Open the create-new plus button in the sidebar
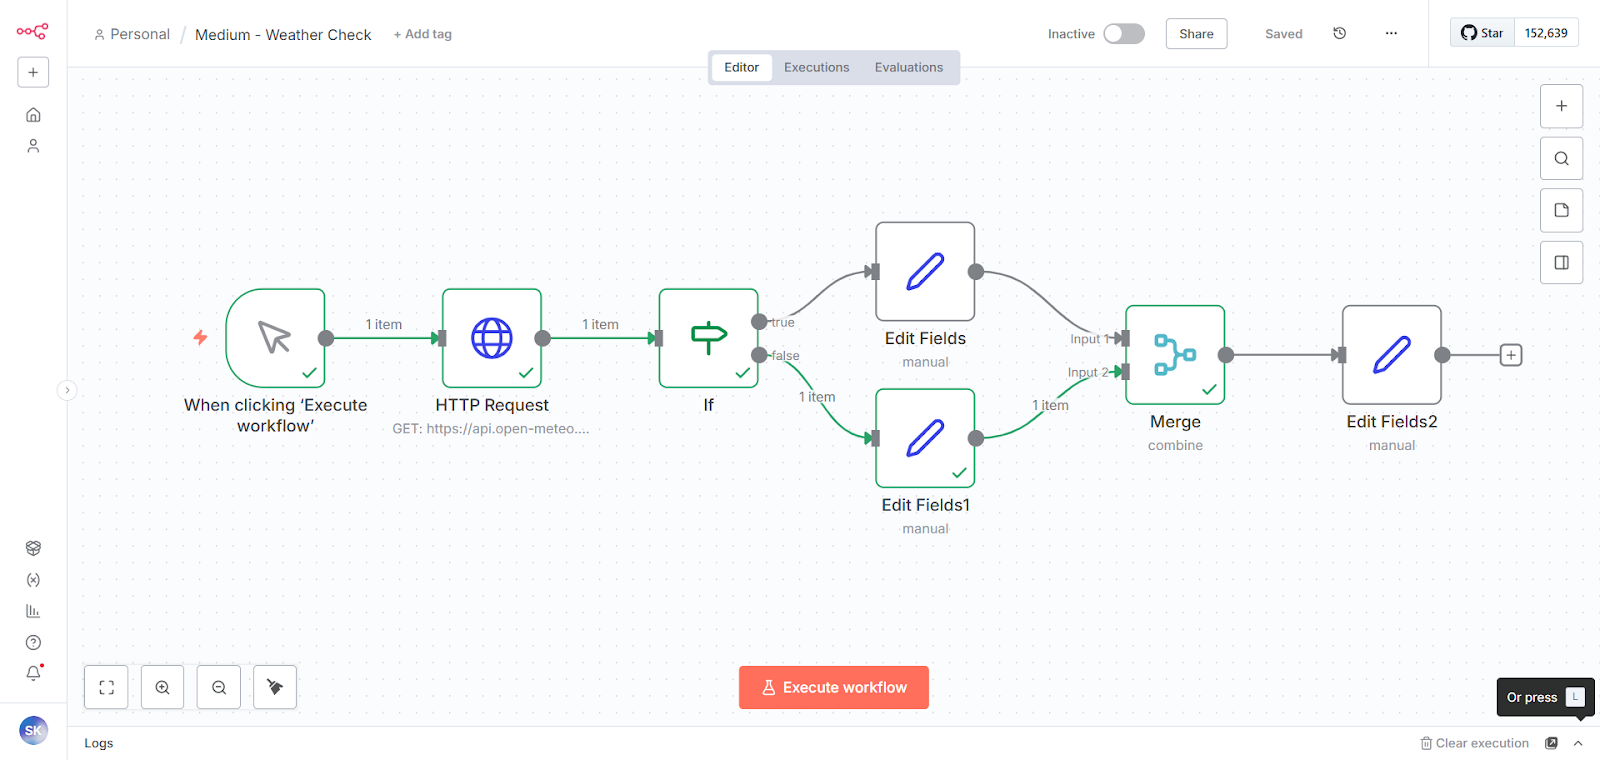 point(33,72)
